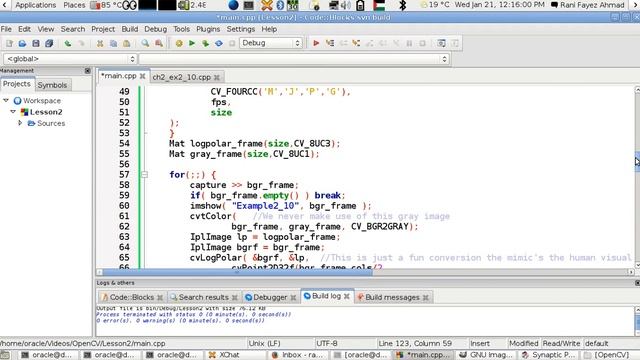Collapse the Lesson2 project node
This screenshot has height=360, width=640.
[13, 111]
